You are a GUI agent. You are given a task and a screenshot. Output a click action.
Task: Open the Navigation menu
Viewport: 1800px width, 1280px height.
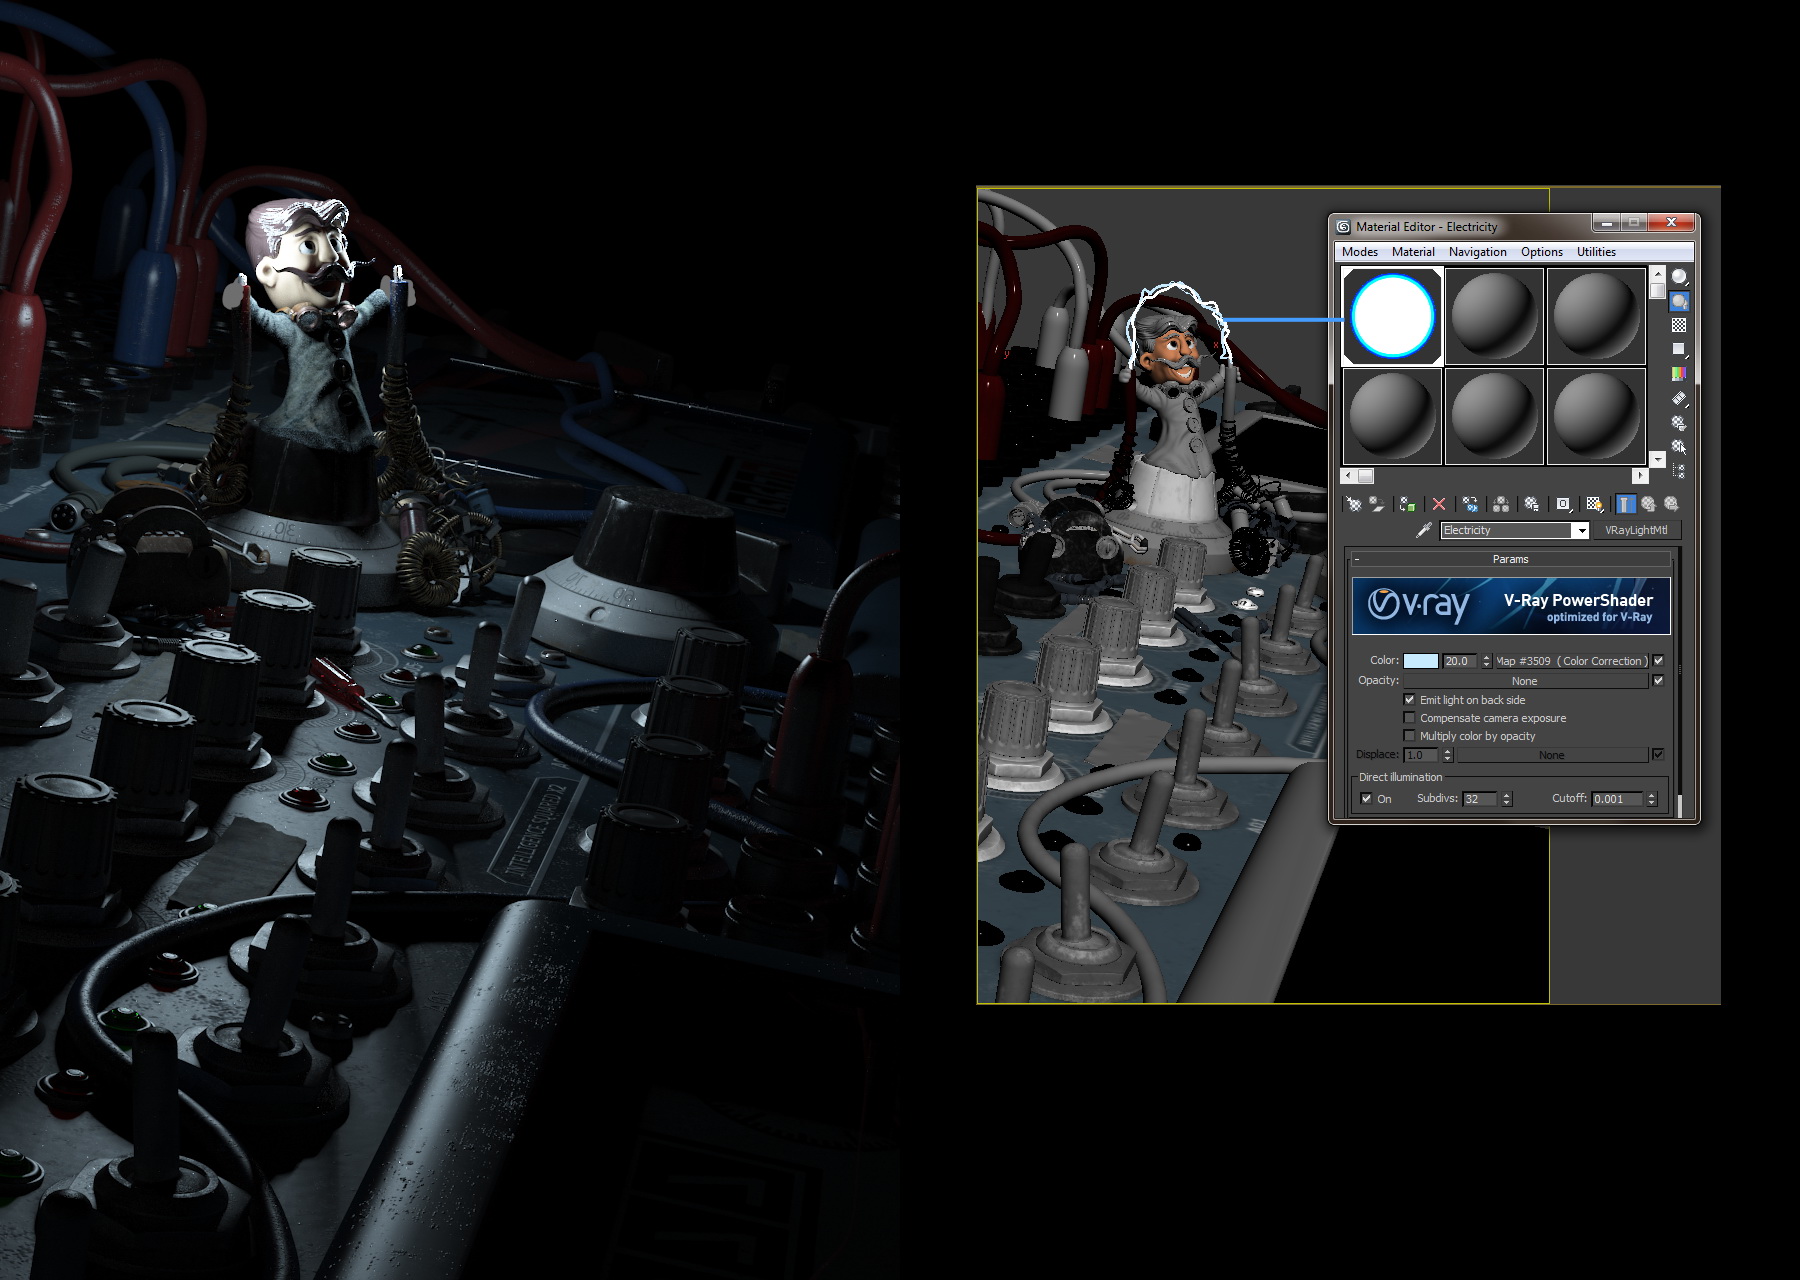click(x=1477, y=252)
